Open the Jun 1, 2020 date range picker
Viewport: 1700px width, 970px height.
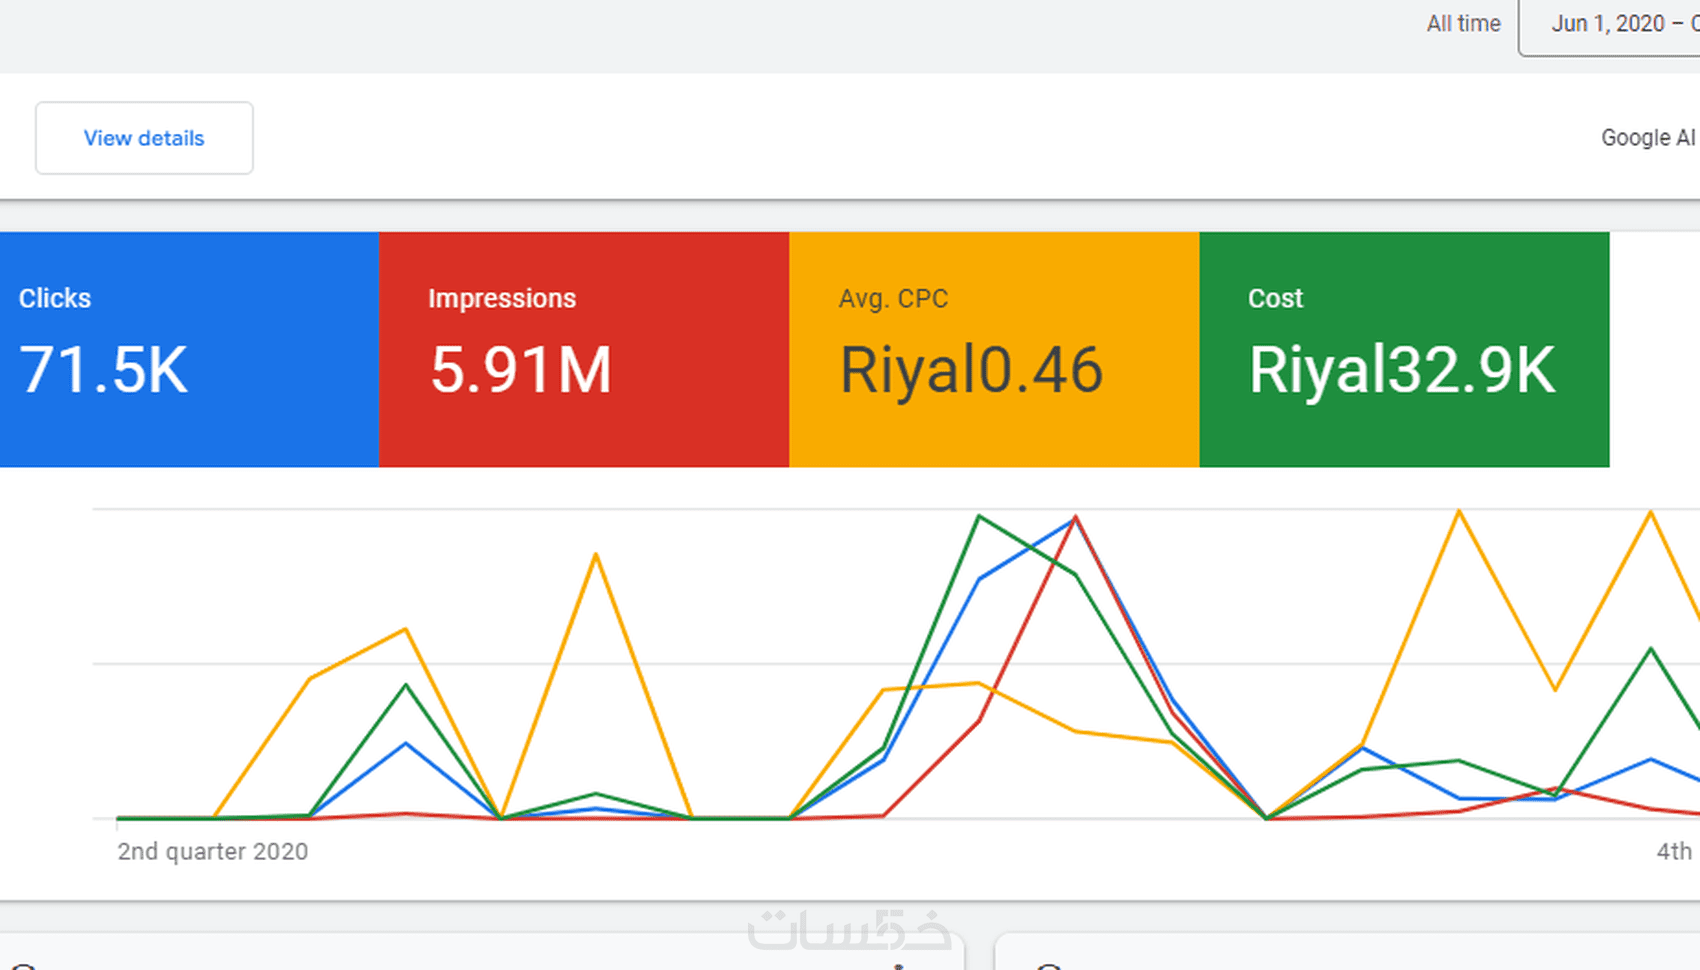[1610, 27]
